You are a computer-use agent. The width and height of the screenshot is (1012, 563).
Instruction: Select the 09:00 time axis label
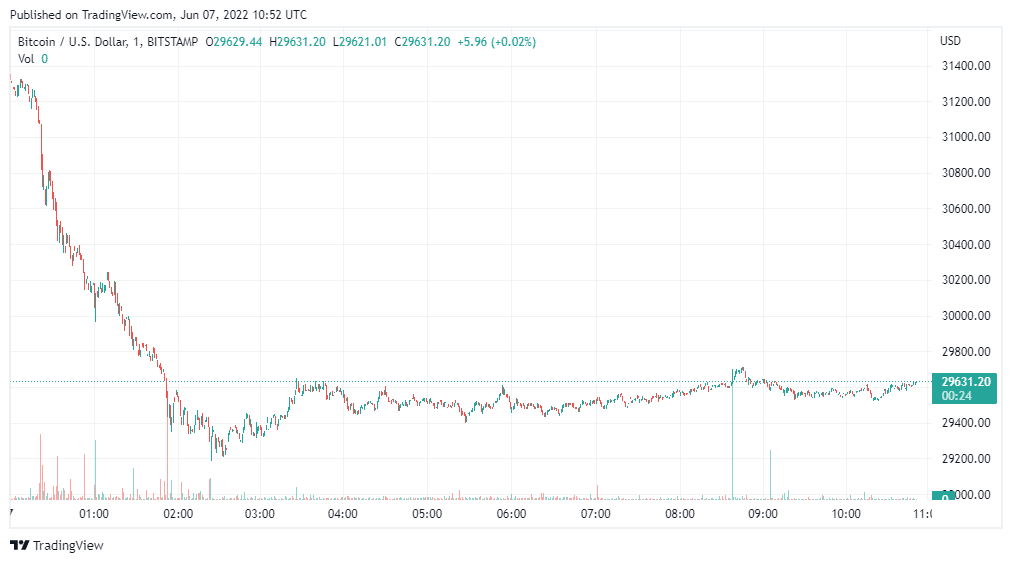[x=763, y=514]
